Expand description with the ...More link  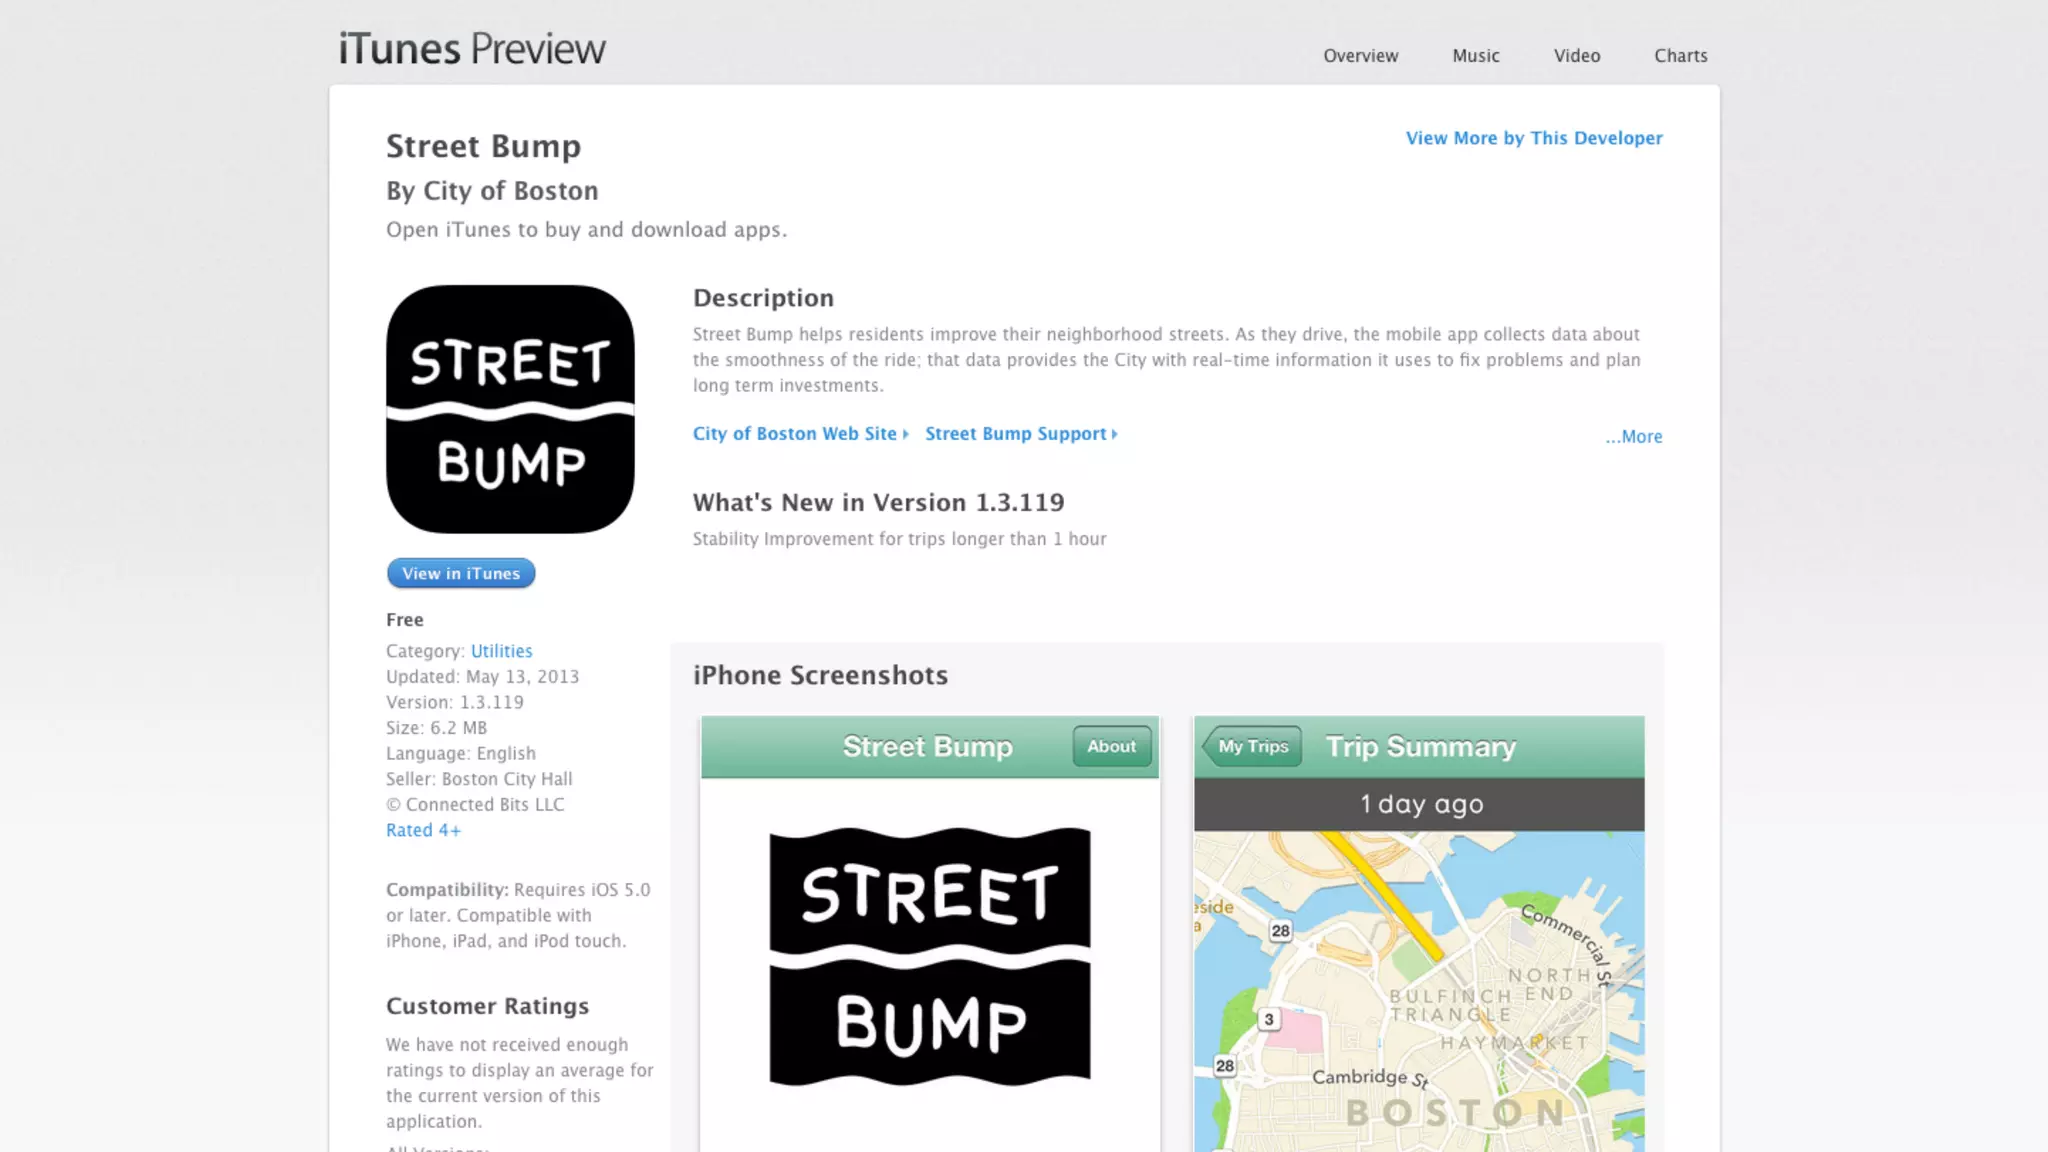click(x=1633, y=437)
